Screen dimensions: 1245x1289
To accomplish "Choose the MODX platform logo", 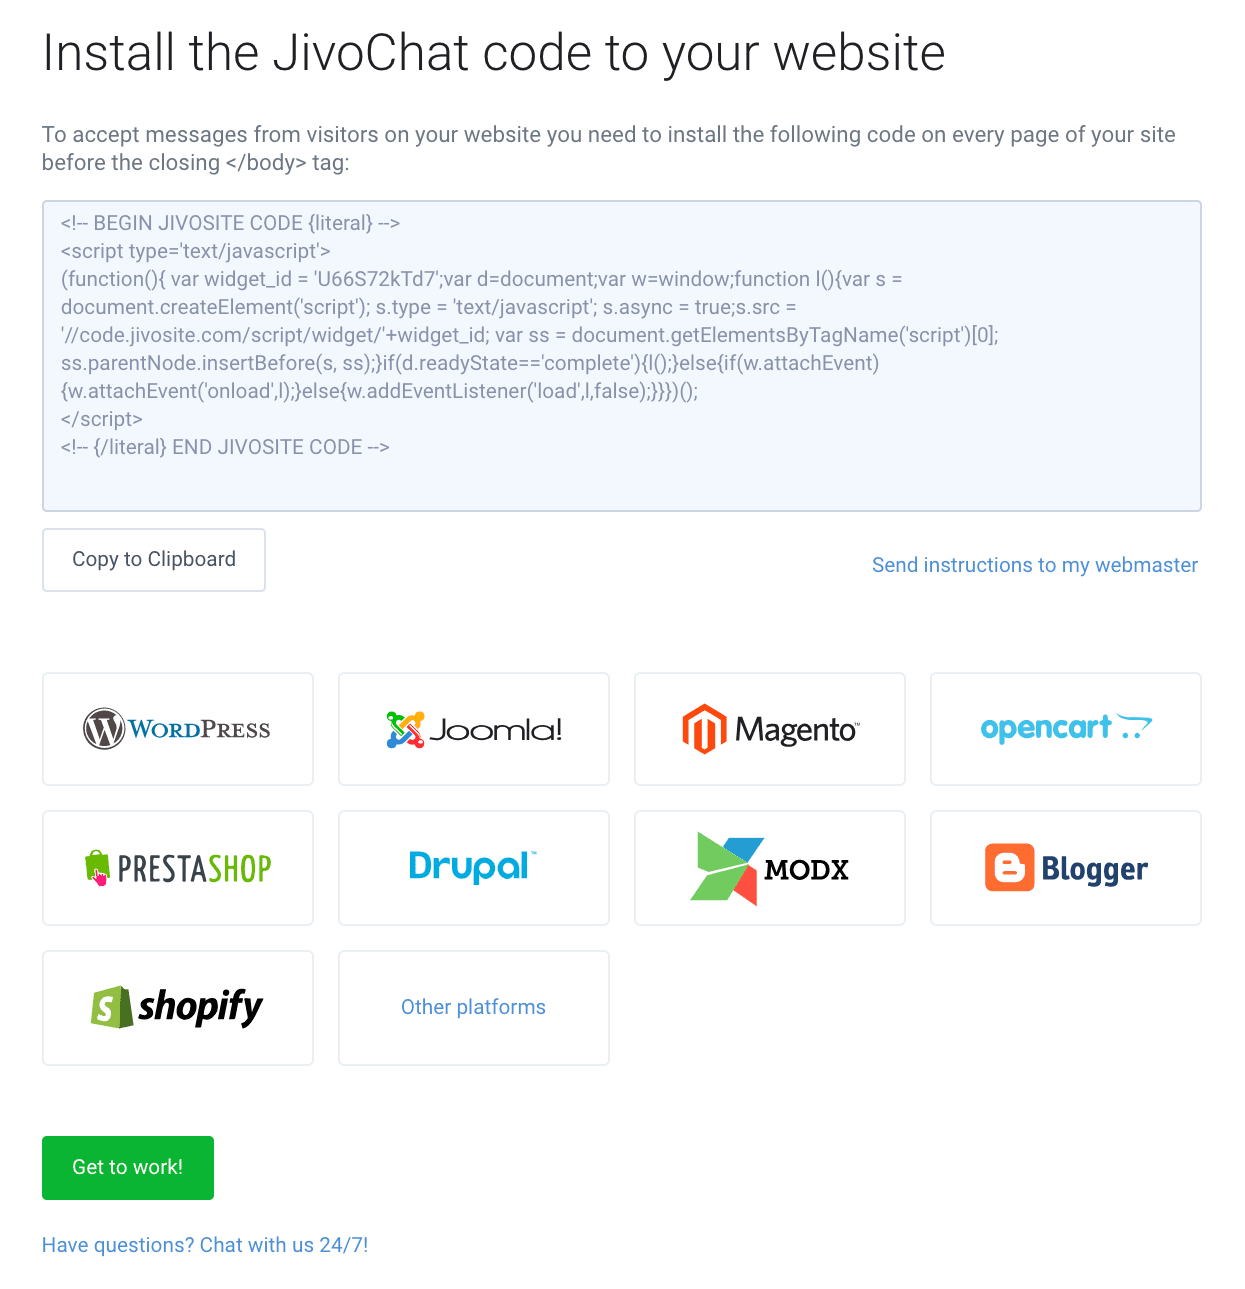I will click(x=770, y=868).
